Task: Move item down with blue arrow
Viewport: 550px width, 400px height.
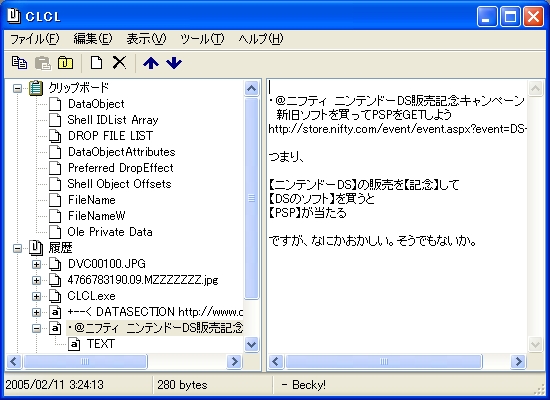Action: pos(174,63)
